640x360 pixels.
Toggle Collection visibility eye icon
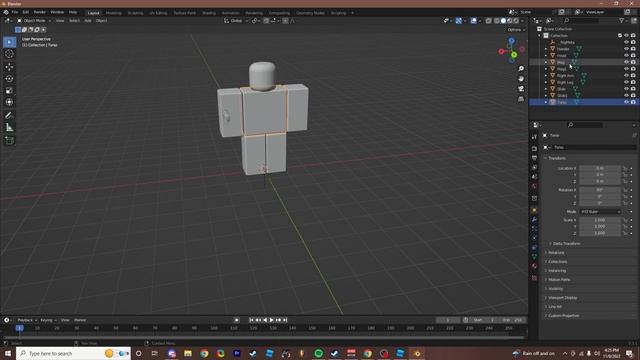coord(626,36)
